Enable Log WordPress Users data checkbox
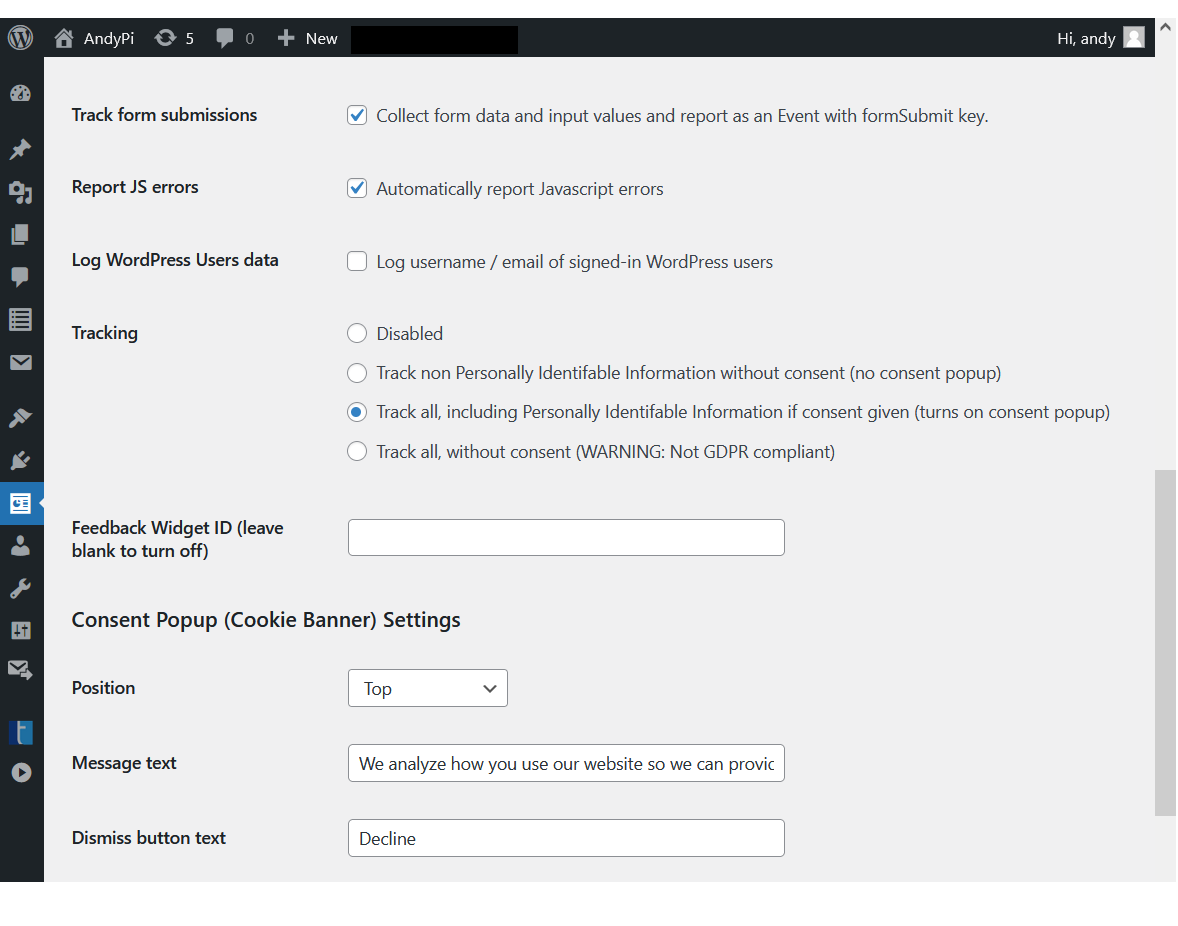1178x926 pixels. tap(357, 262)
